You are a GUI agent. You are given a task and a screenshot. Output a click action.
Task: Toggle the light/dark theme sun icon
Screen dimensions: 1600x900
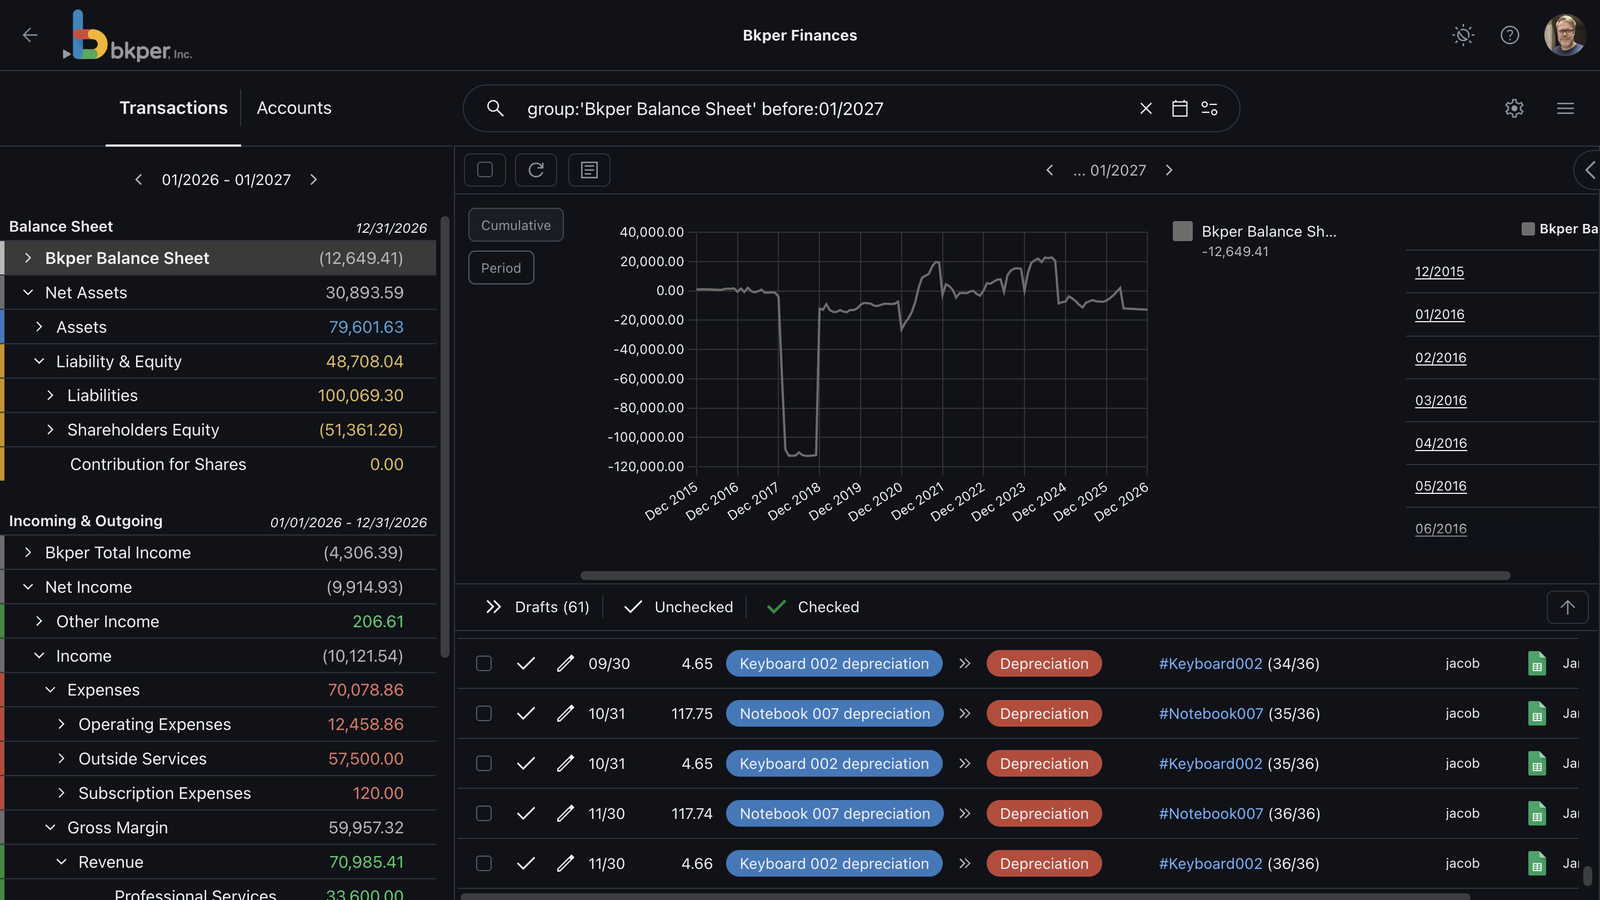[x=1463, y=35]
